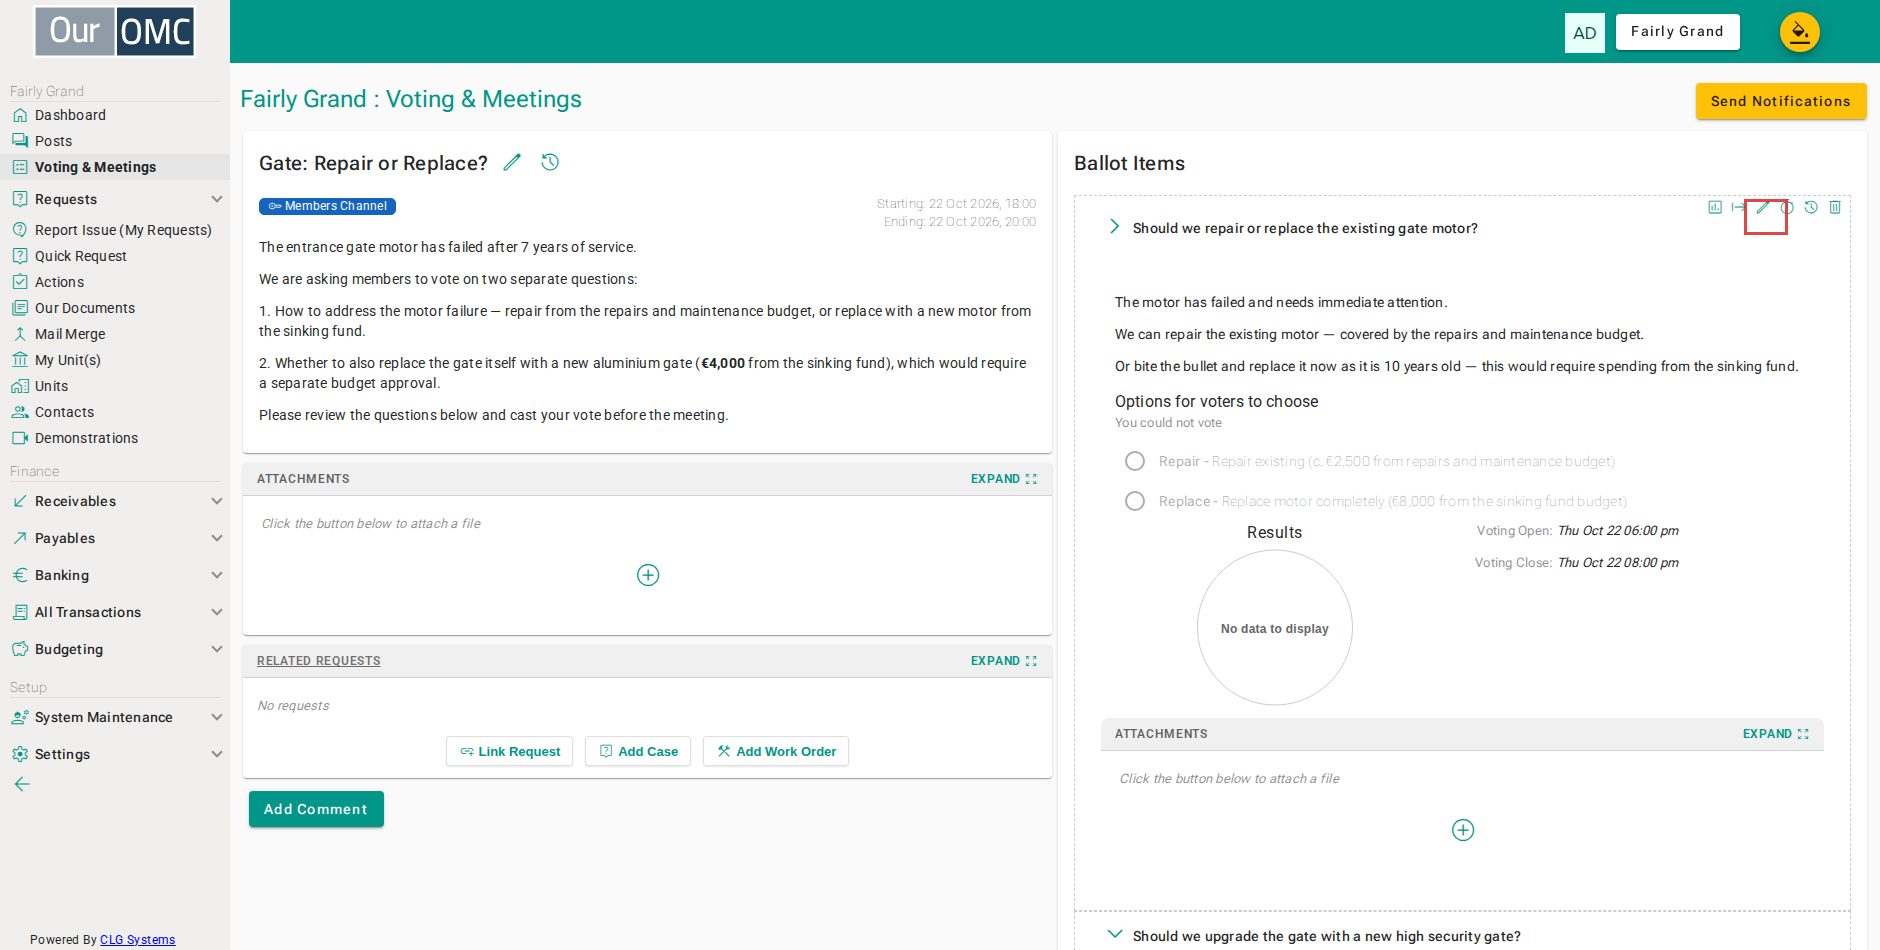Click the Send Notifications button
This screenshot has height=950, width=1880.
point(1781,101)
